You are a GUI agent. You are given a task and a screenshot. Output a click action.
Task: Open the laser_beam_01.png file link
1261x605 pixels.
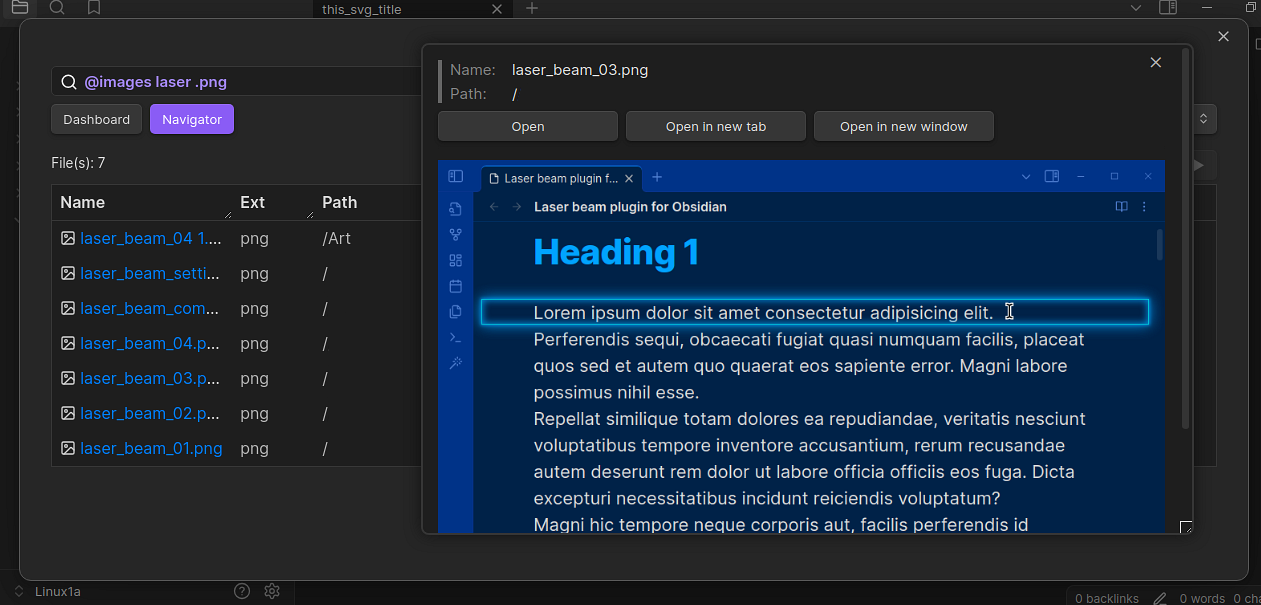(151, 448)
